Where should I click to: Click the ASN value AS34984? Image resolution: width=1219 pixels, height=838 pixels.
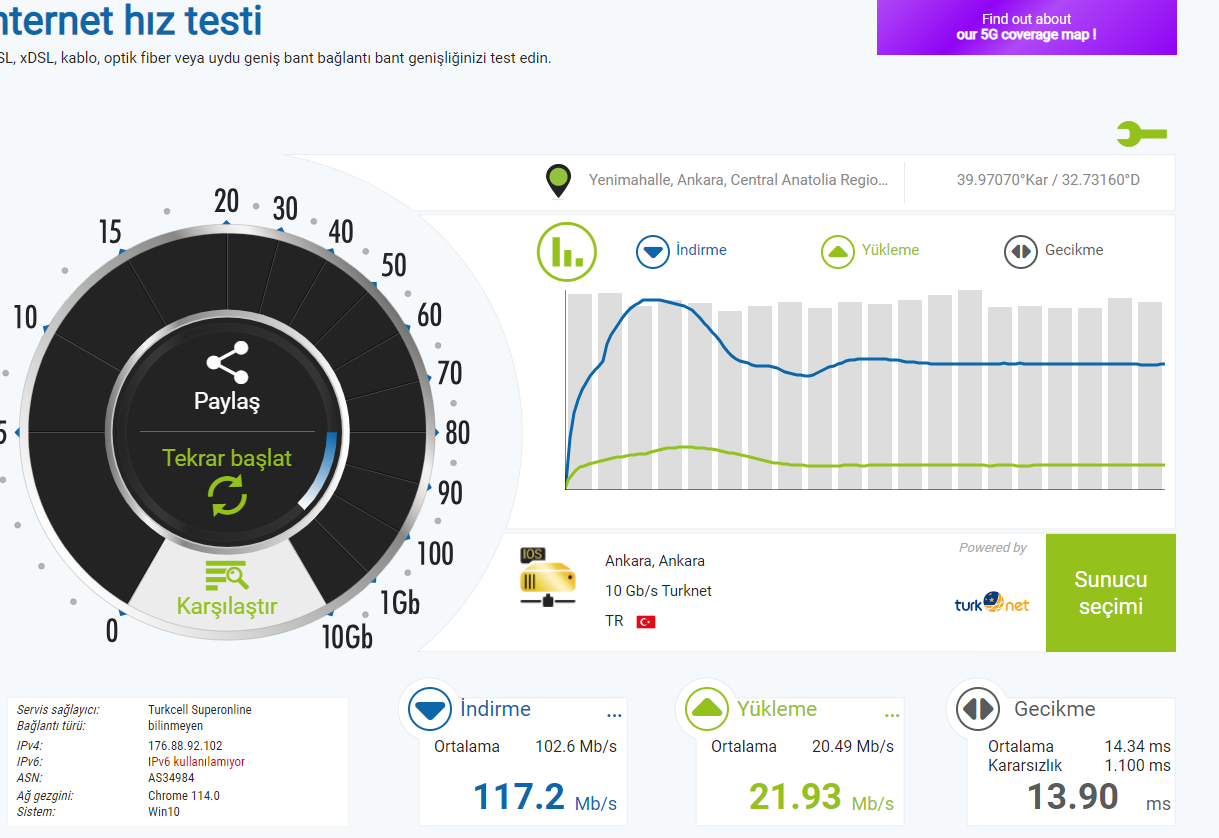[171, 778]
